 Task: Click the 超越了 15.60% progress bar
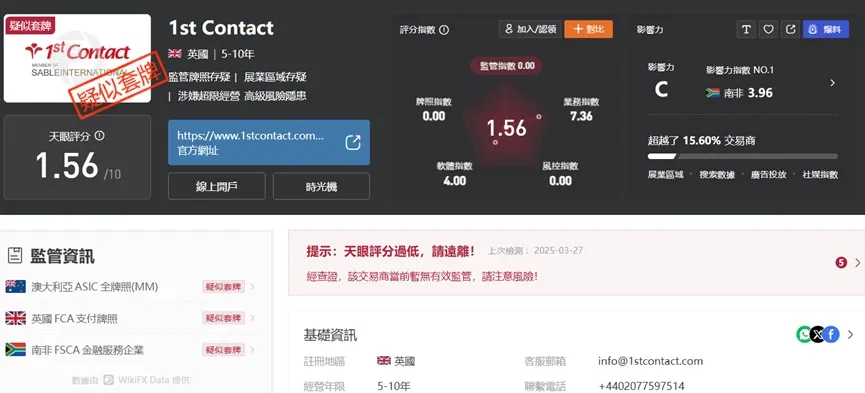pyautogui.click(x=743, y=156)
